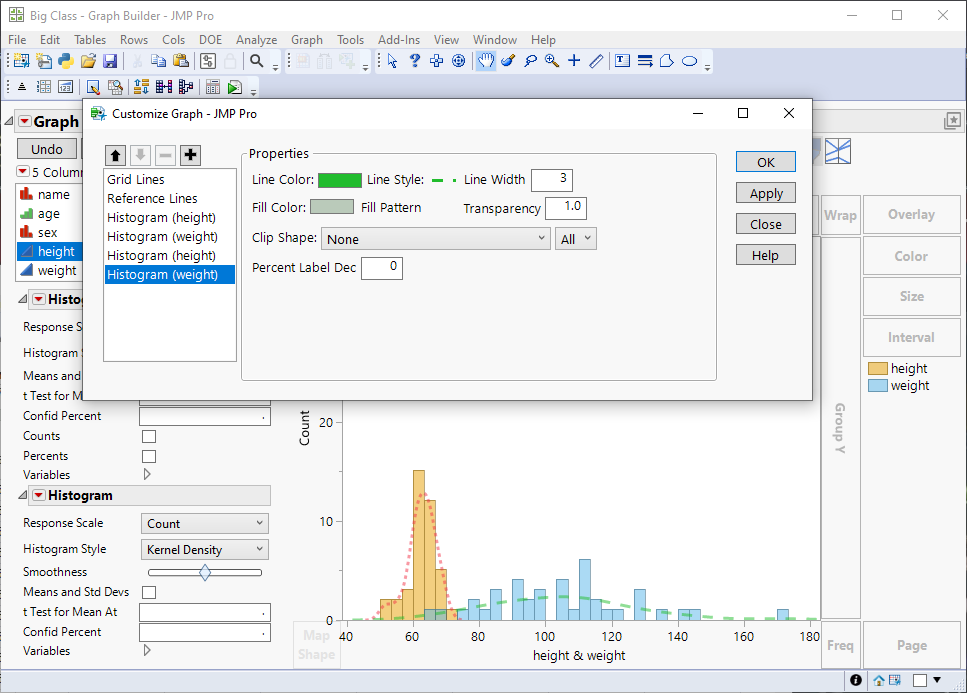Click the Close button in the dialog

click(x=766, y=224)
